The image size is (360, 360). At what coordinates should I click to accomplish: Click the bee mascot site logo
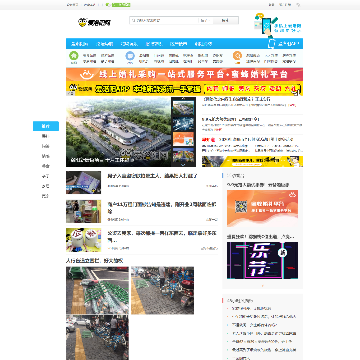[x=94, y=22]
